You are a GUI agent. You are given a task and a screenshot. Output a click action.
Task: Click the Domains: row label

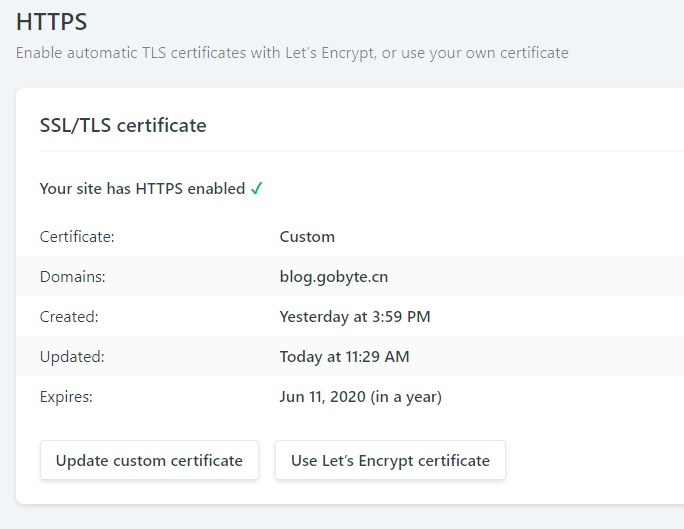pyautogui.click(x=72, y=276)
